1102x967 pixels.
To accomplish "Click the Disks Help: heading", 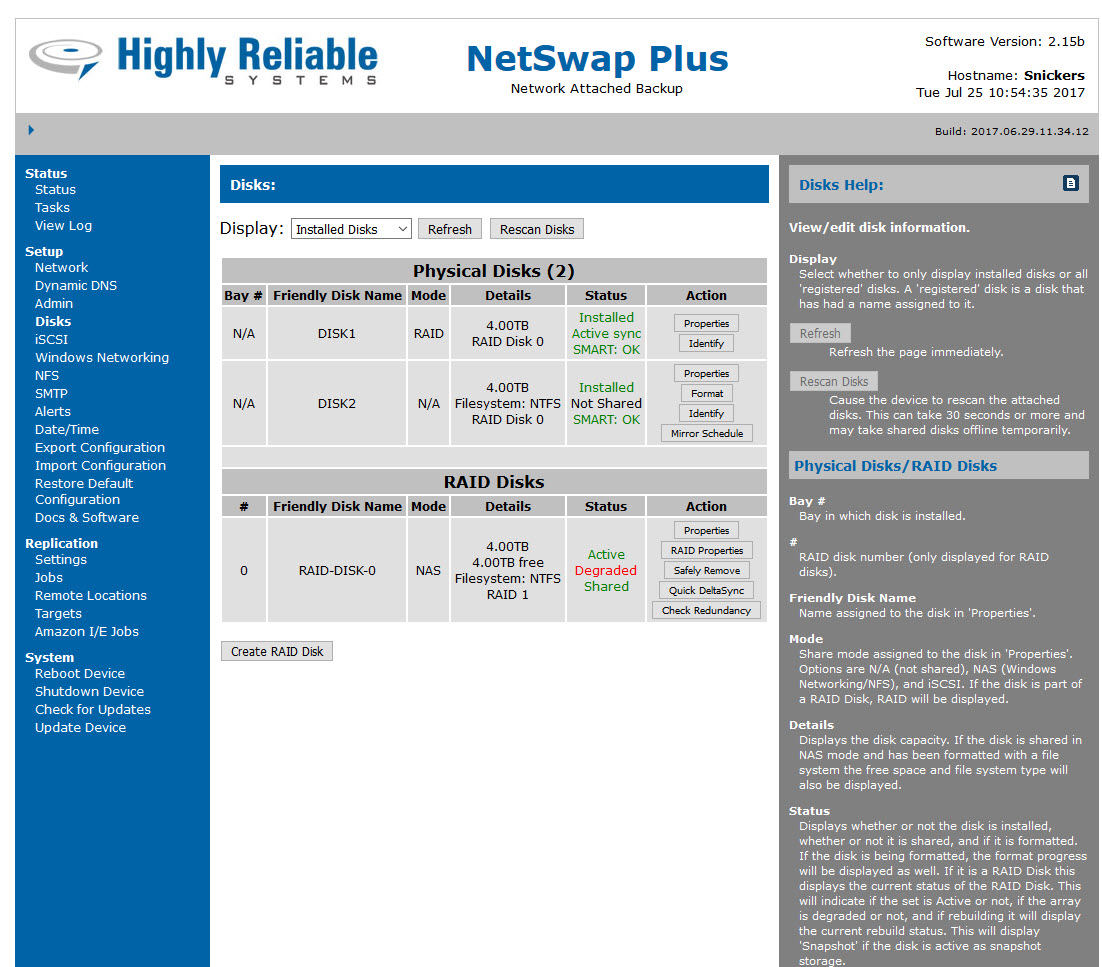I will (x=841, y=185).
